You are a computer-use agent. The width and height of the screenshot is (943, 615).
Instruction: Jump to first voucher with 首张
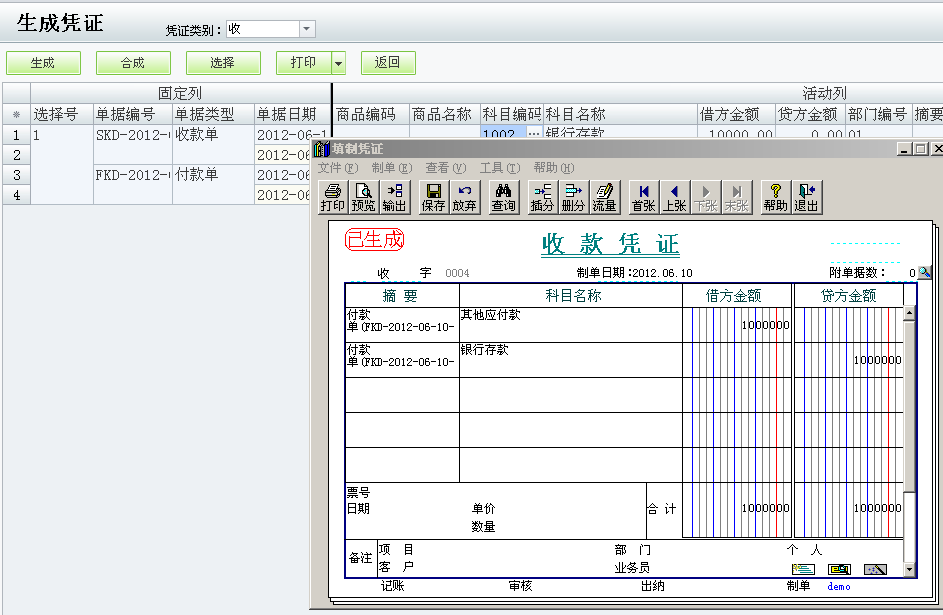(x=644, y=197)
